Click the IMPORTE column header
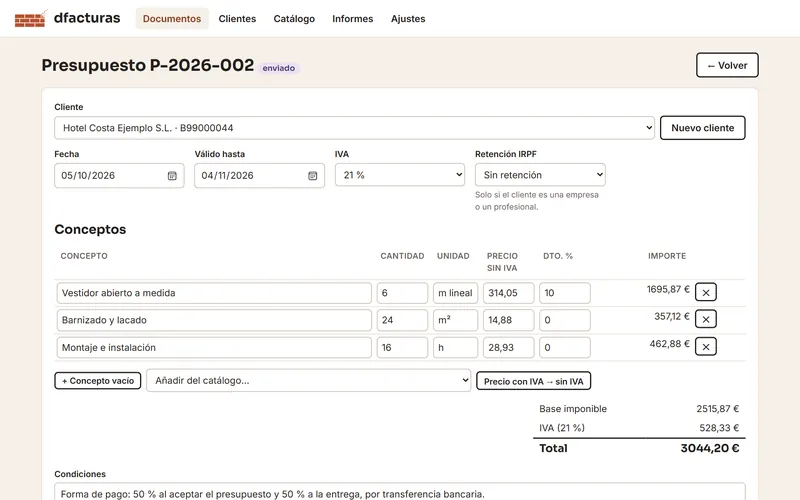The image size is (800, 500). [667, 256]
